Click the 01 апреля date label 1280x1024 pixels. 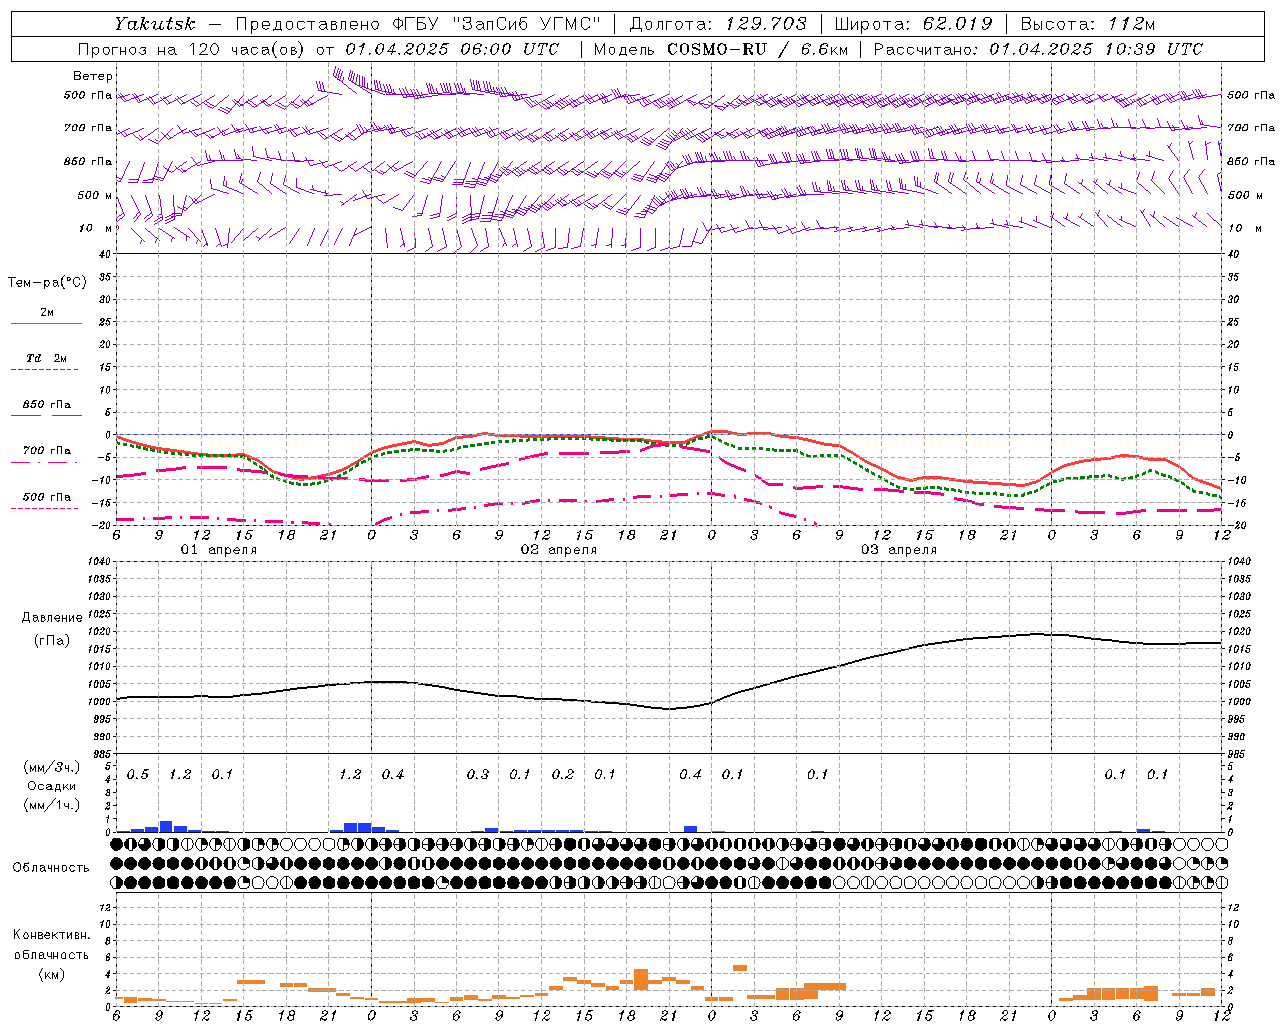[218, 550]
